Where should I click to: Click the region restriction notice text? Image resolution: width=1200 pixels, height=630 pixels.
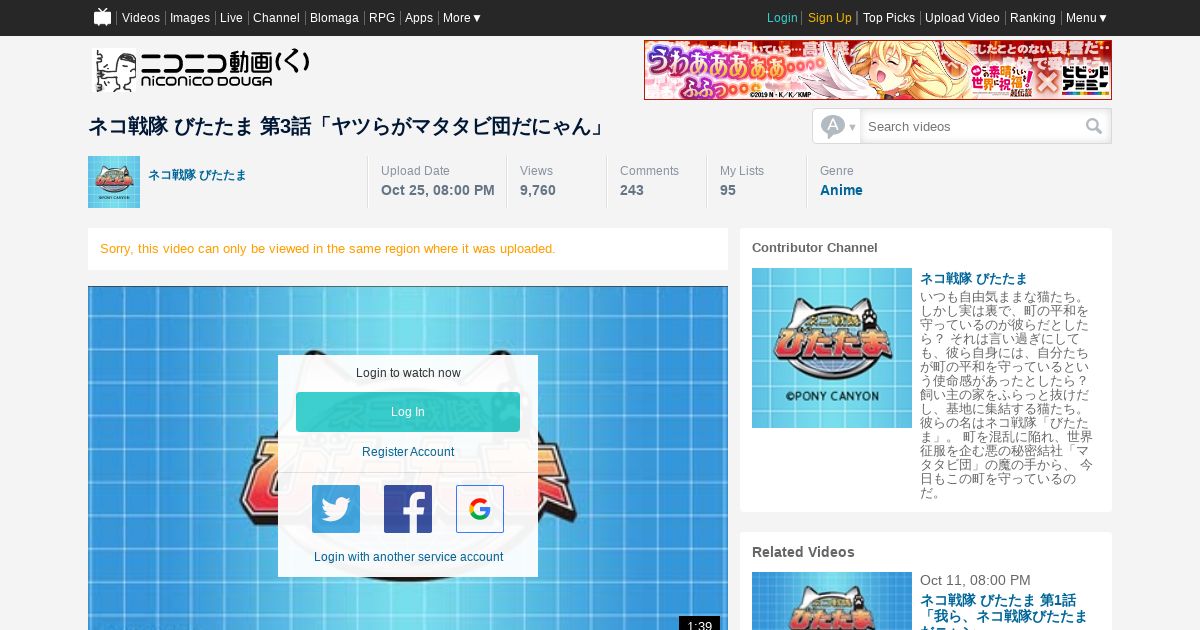point(328,249)
